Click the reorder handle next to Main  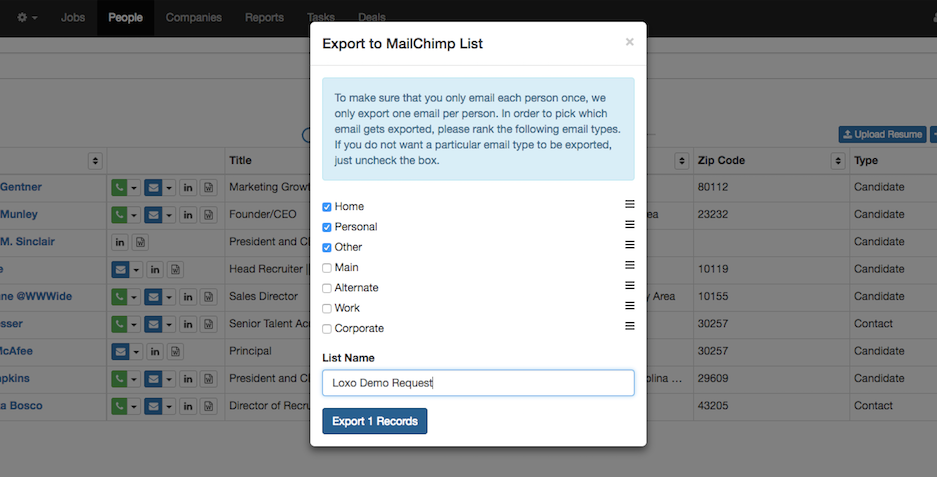click(x=630, y=265)
